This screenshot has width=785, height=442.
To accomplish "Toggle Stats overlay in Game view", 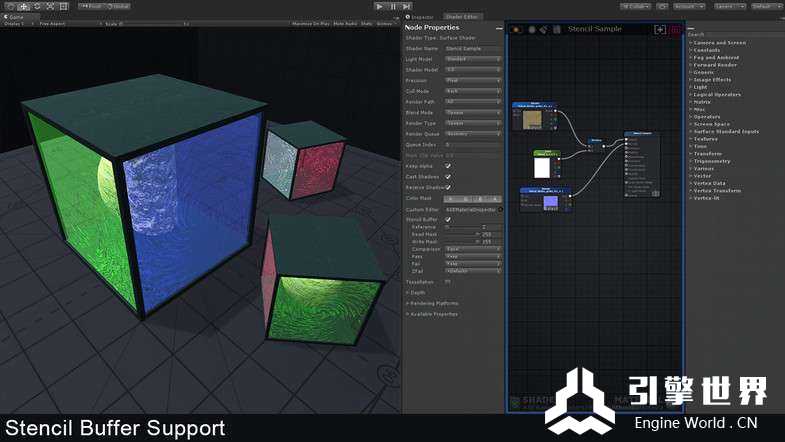I will click(367, 24).
